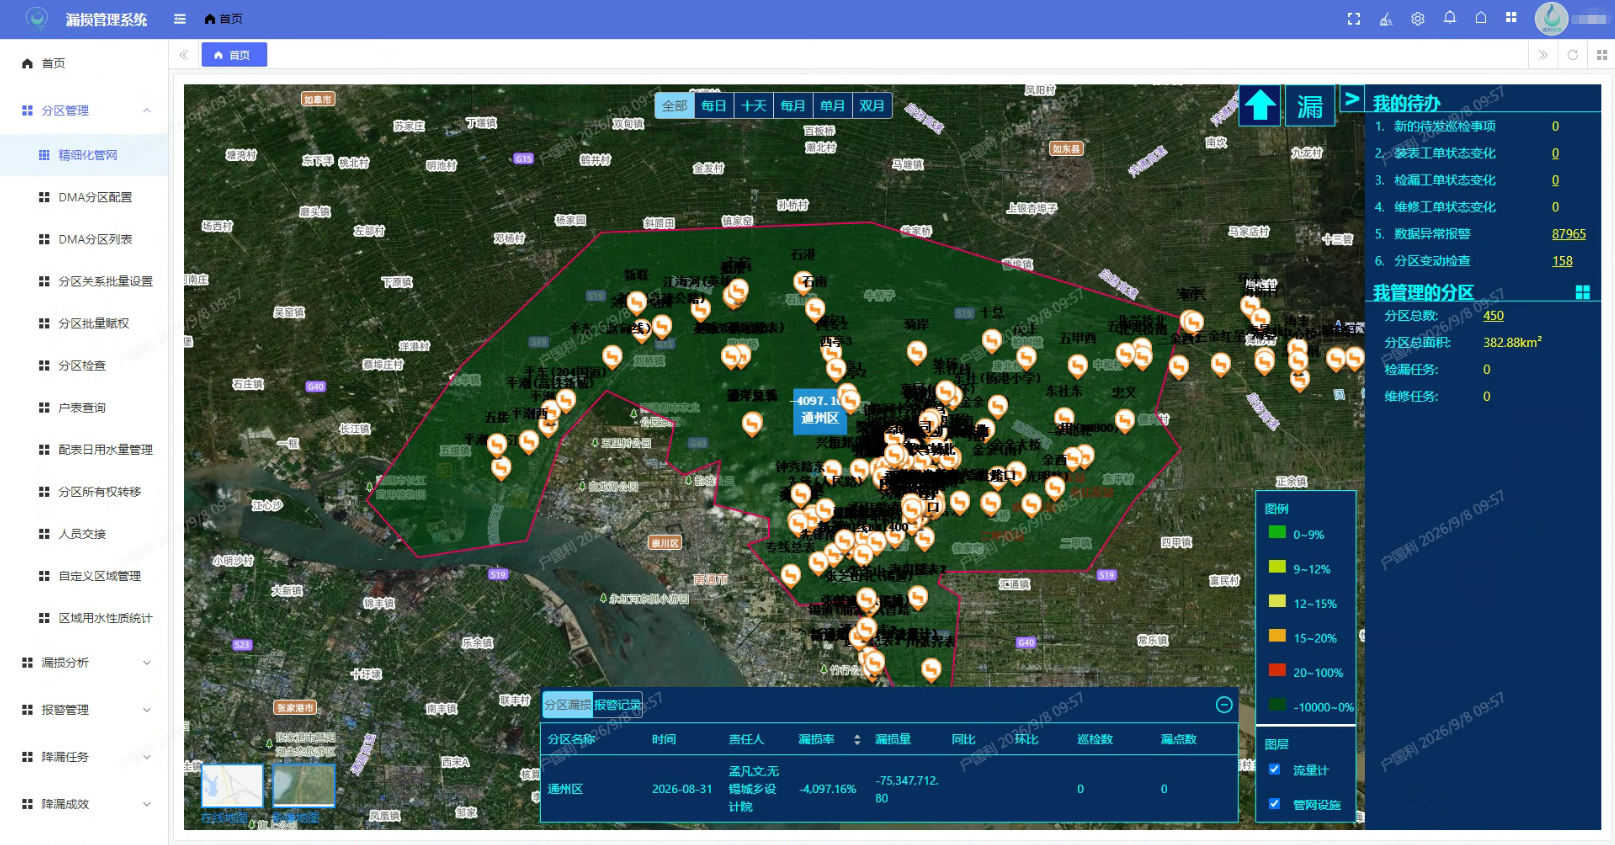Viewport: 1615px width, 845px height.
Task: Sort by 漏损率 column arrows
Action: click(857, 739)
